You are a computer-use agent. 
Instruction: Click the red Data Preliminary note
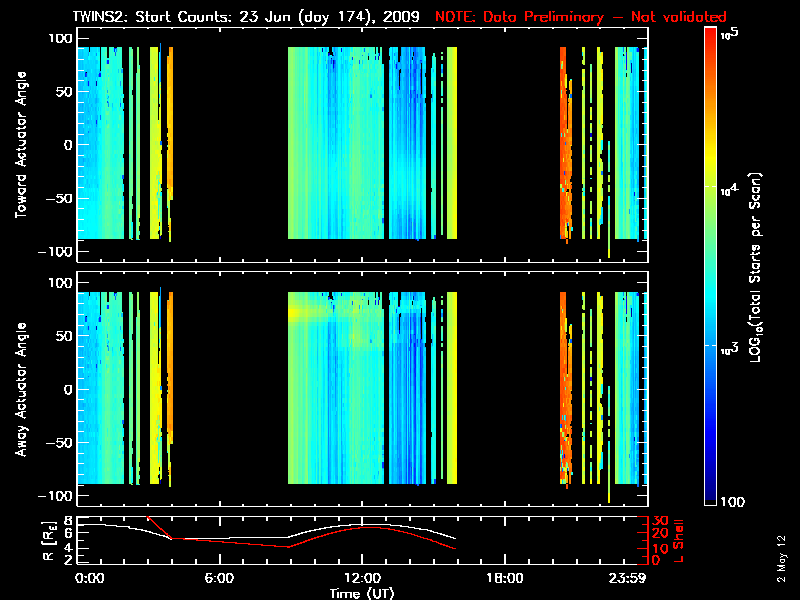click(580, 17)
